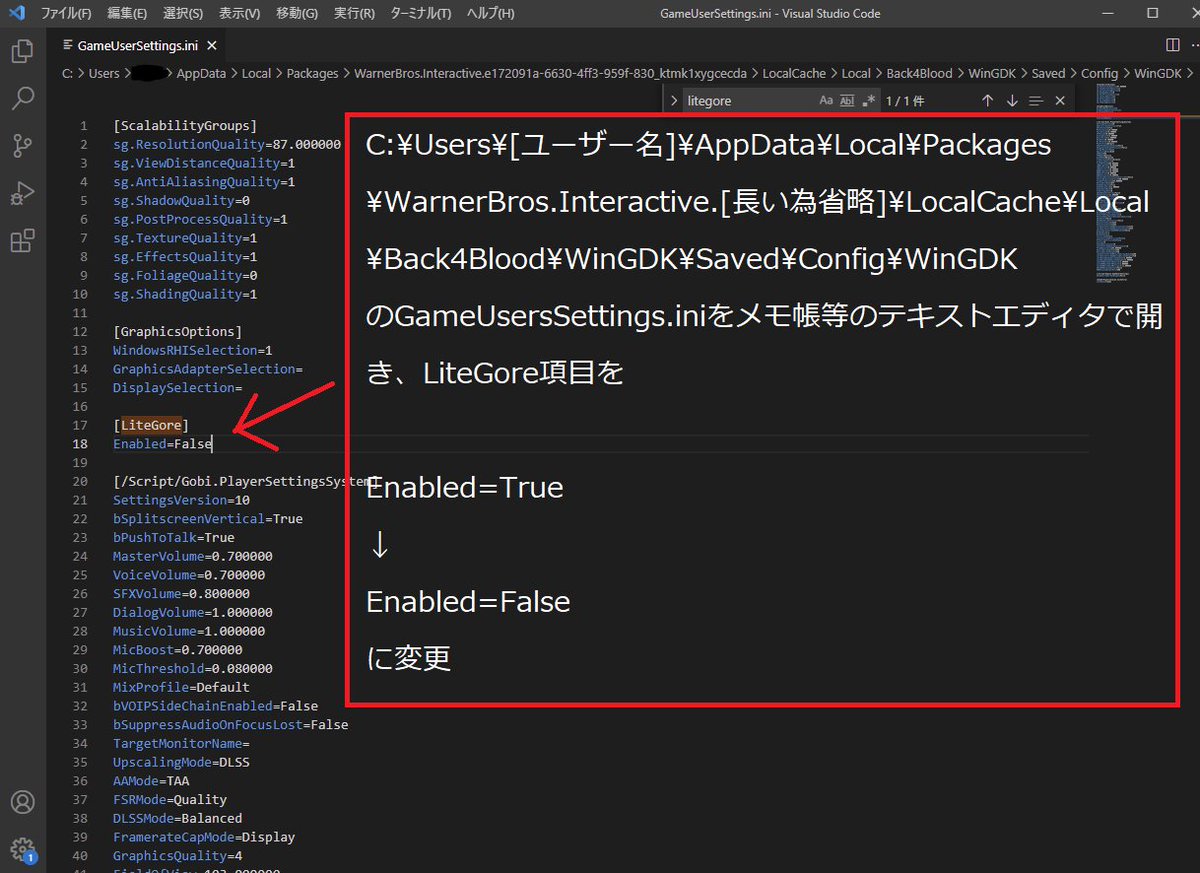Open the Run and Debug view
The height and width of the screenshot is (873, 1200).
(x=22, y=193)
